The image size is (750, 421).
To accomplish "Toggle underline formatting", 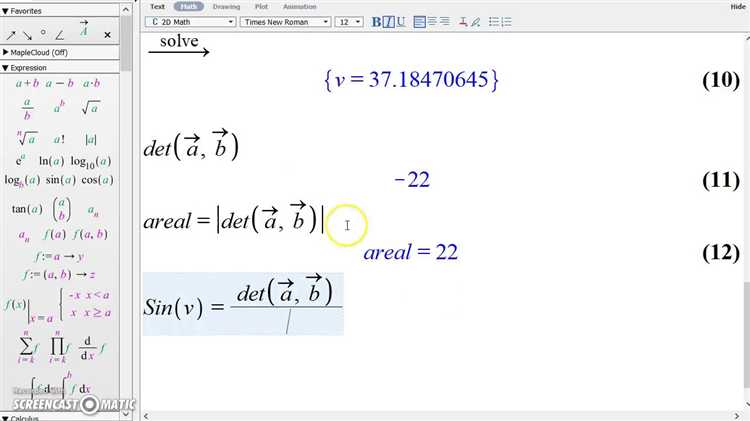I will coord(401,22).
